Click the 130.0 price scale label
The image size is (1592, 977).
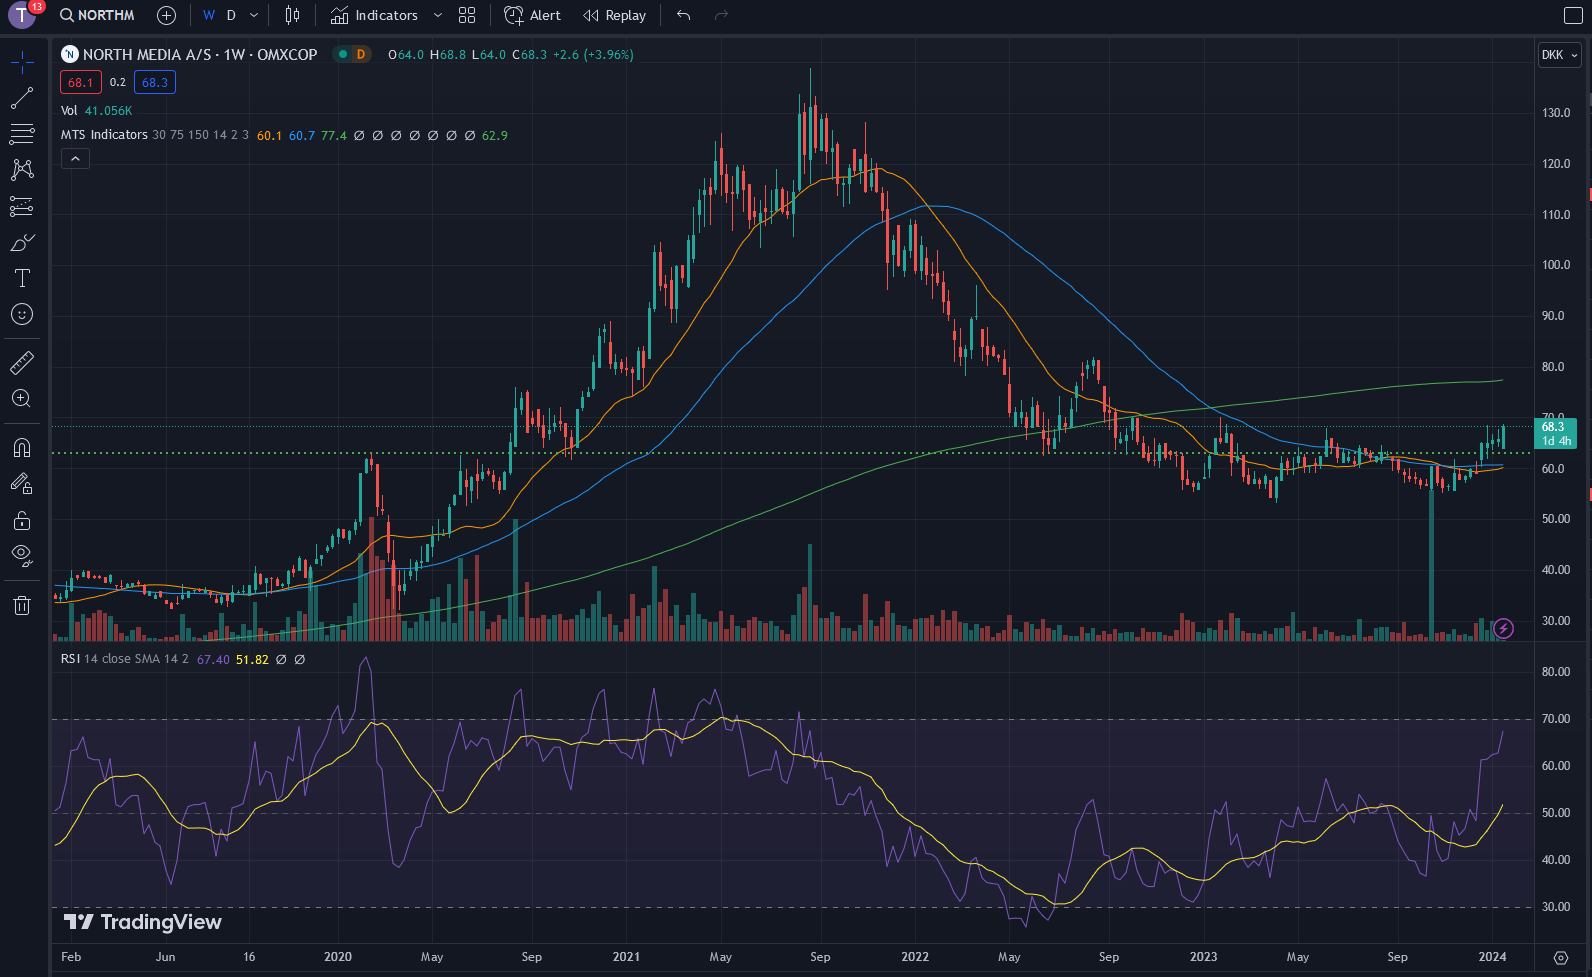[x=1556, y=113]
